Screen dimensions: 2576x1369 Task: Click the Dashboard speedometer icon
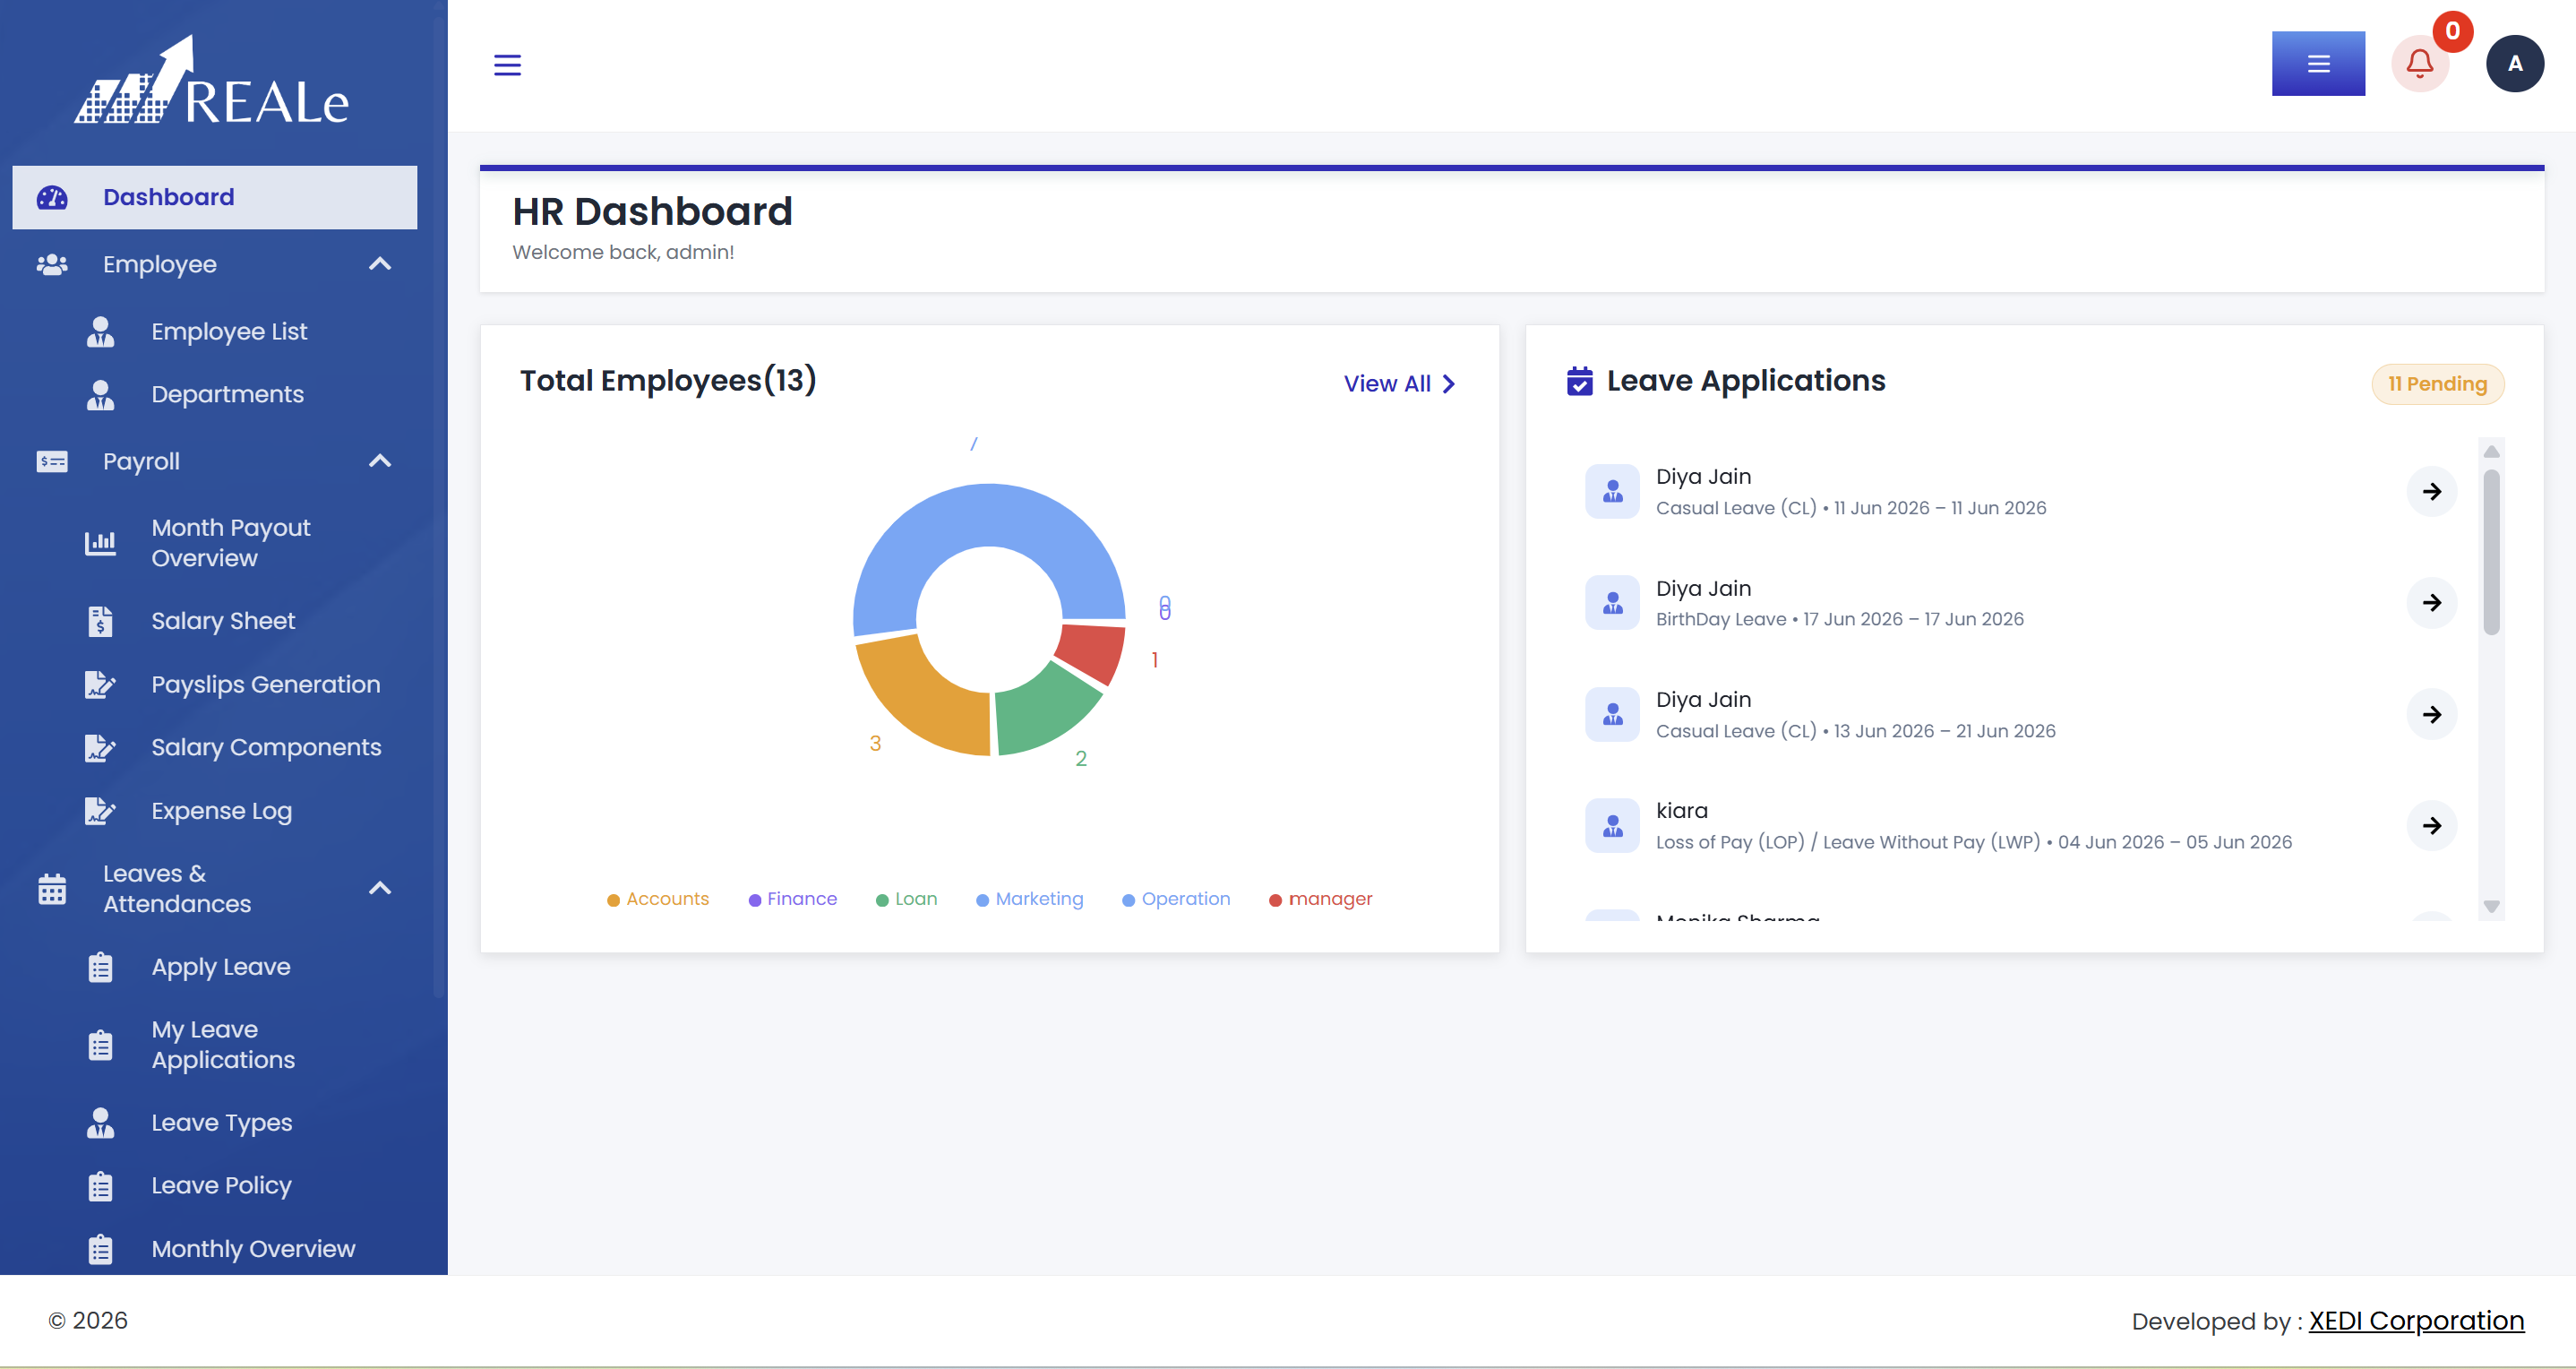(52, 198)
